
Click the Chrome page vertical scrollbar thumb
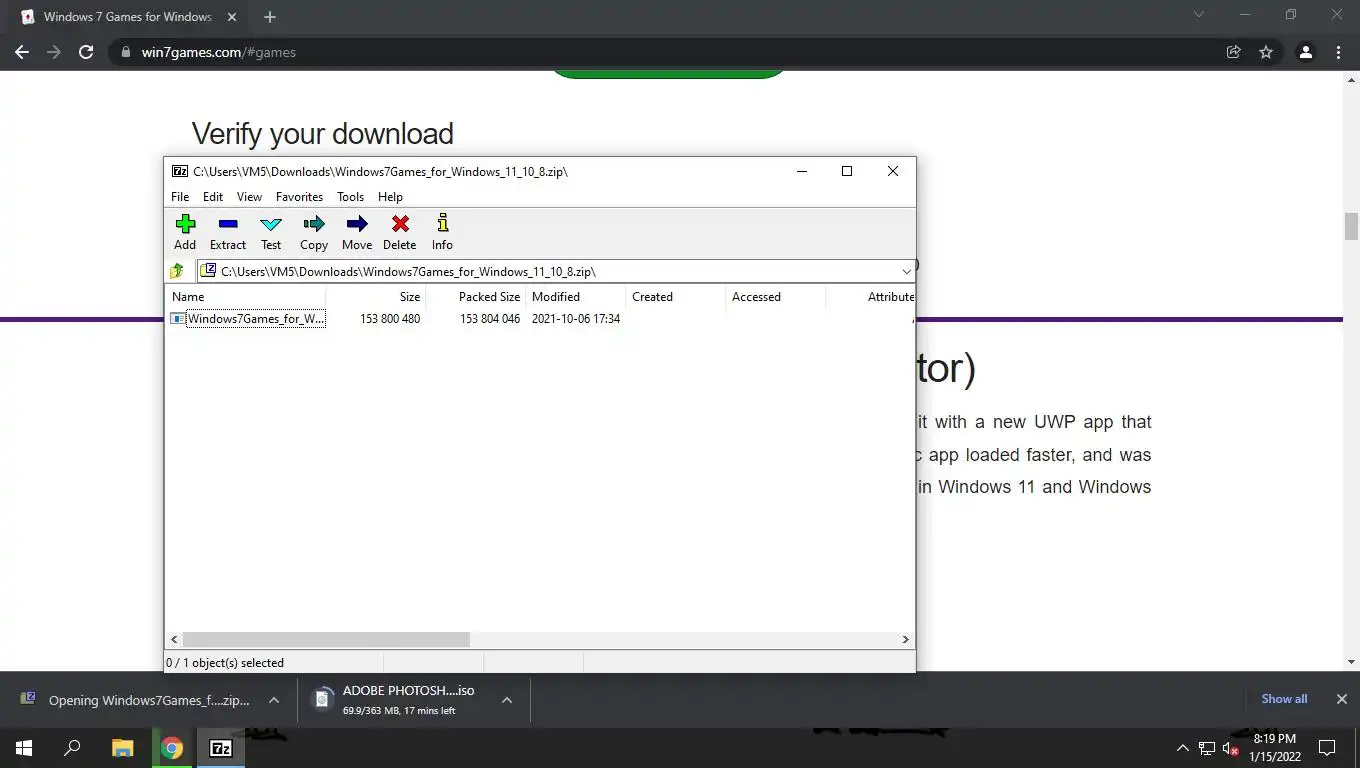tap(1351, 227)
